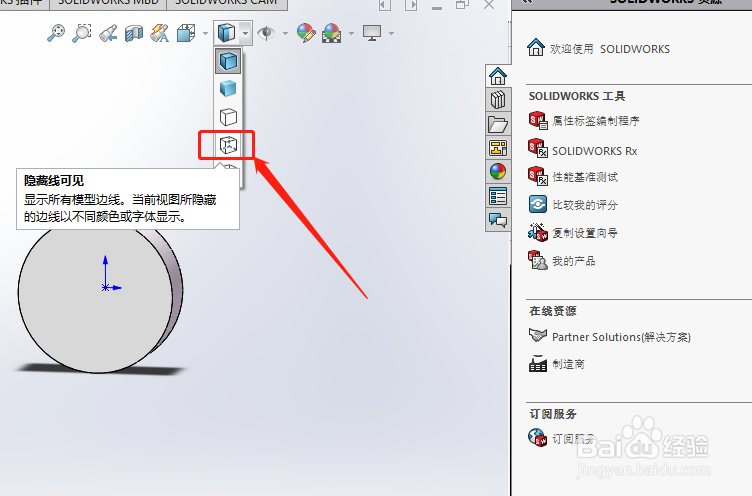Activate the Section View tool
The width and height of the screenshot is (752, 496).
point(134,34)
